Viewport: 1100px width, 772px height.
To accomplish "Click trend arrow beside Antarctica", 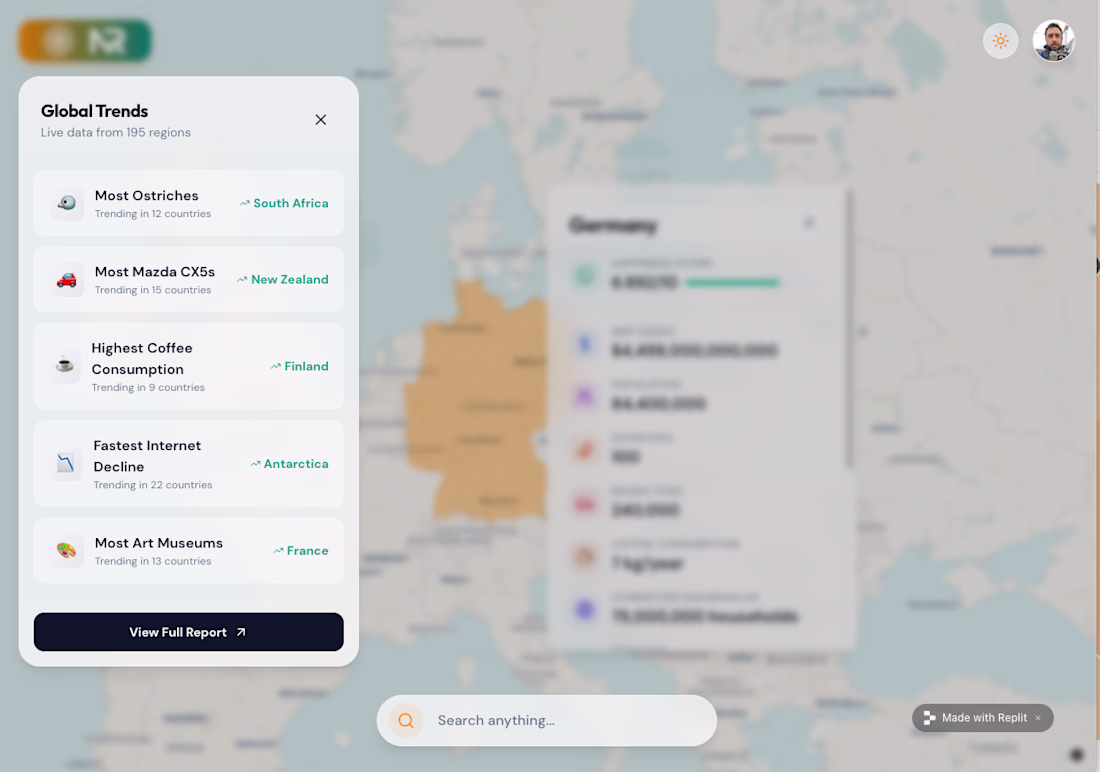I will (255, 464).
